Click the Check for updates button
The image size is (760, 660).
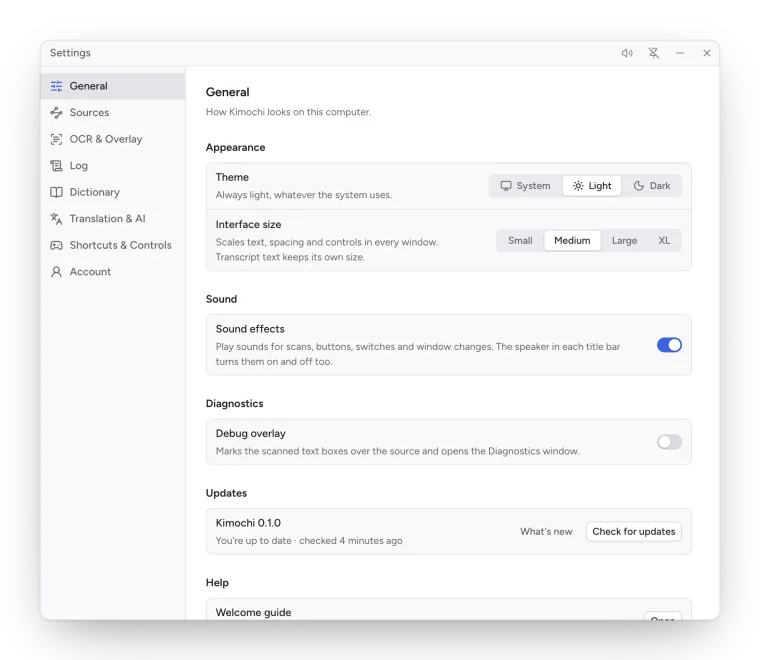point(633,532)
